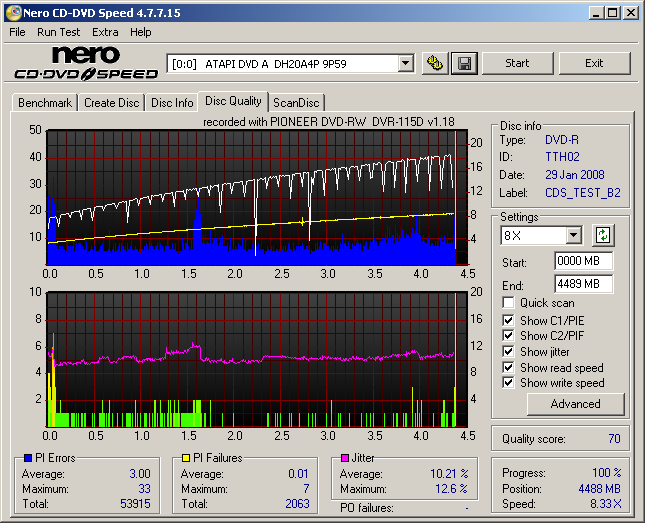The image size is (645, 523).
Task: Click the drive options icon next to drive selector
Action: 435,63
